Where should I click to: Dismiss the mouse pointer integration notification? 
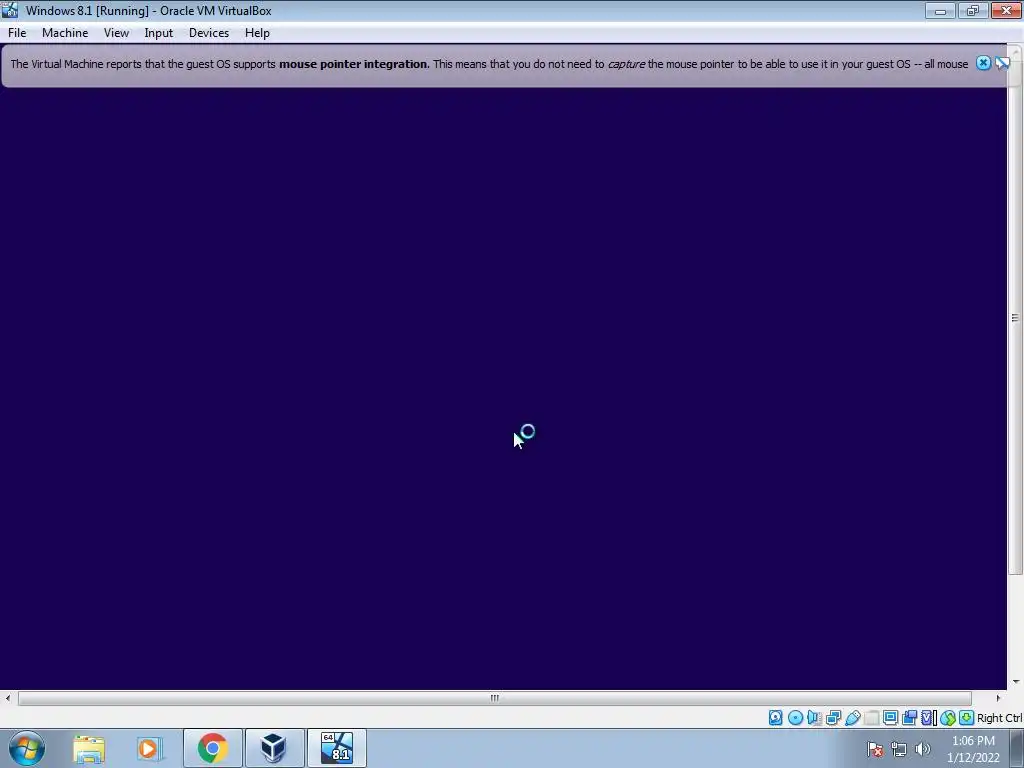(x=983, y=63)
